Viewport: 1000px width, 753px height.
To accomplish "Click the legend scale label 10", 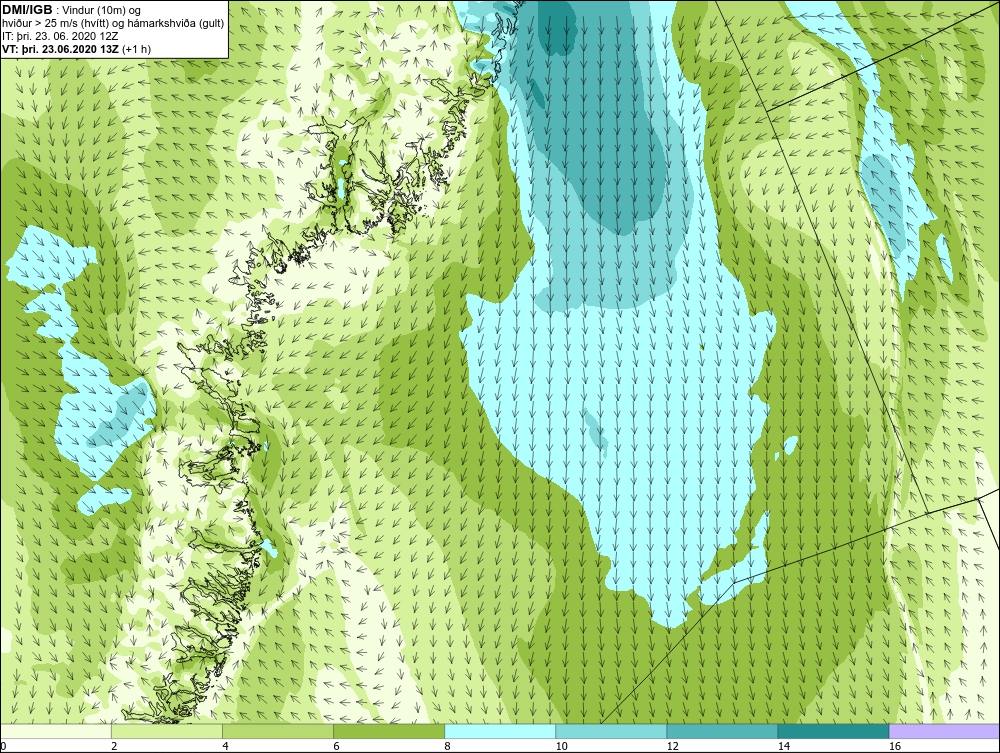I will pos(561,746).
